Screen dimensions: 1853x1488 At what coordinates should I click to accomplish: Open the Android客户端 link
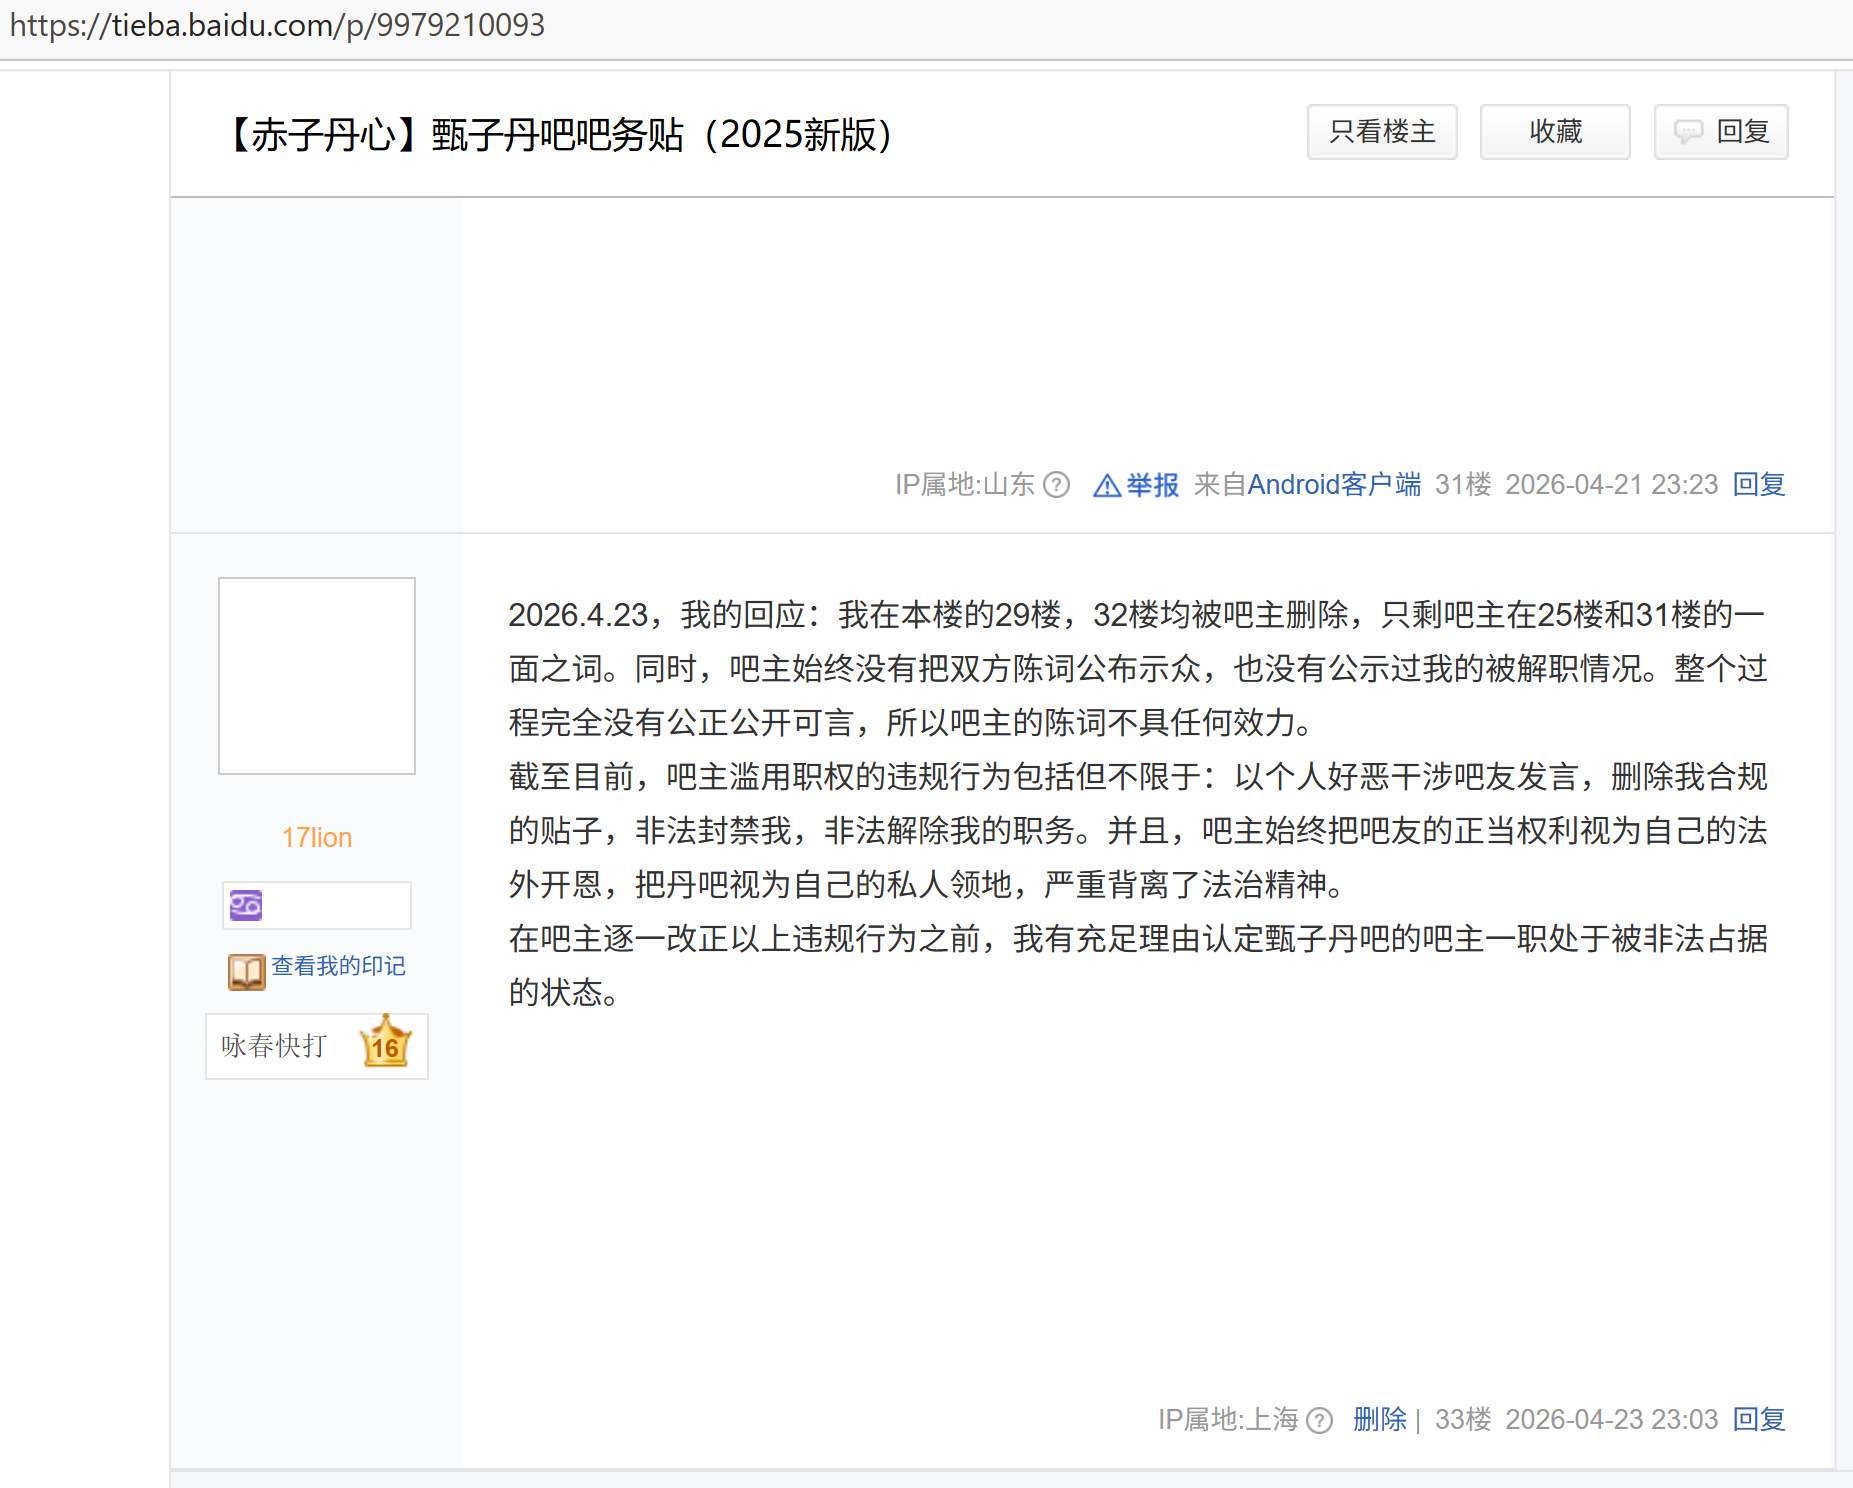[x=1334, y=485]
